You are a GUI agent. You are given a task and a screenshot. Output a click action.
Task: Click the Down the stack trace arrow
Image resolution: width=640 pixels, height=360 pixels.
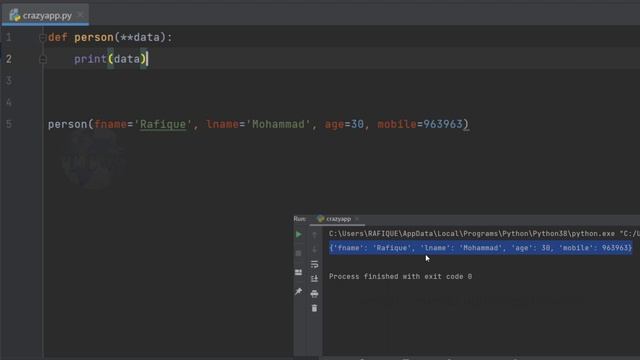tap(314, 249)
